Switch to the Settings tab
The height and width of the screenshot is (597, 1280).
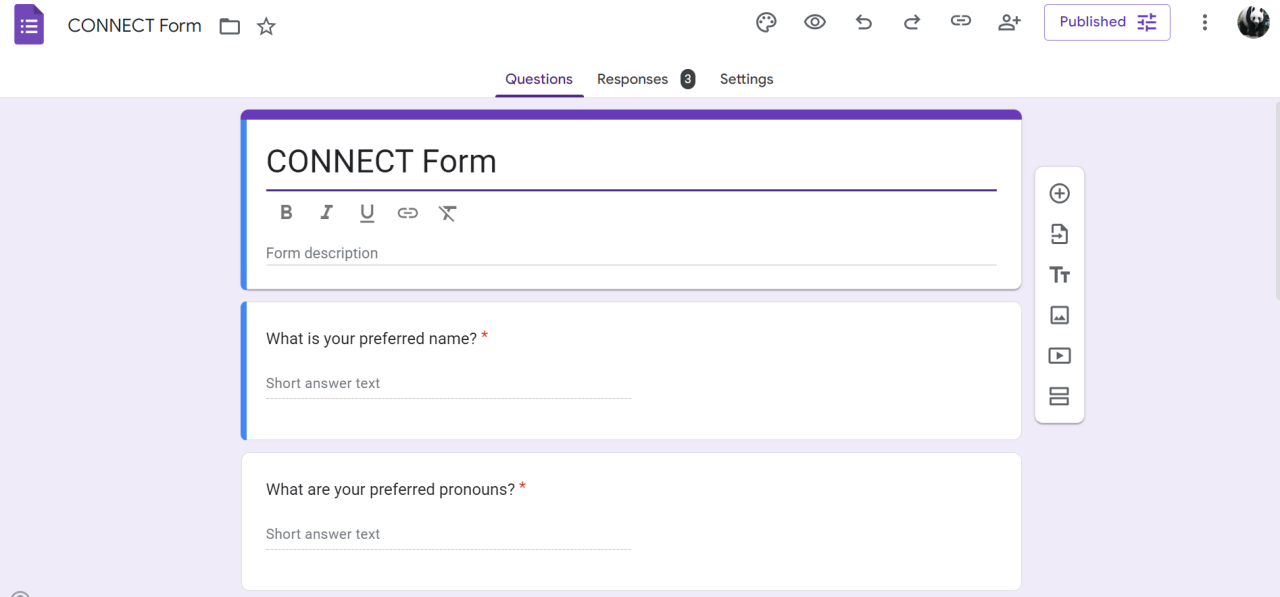746,79
